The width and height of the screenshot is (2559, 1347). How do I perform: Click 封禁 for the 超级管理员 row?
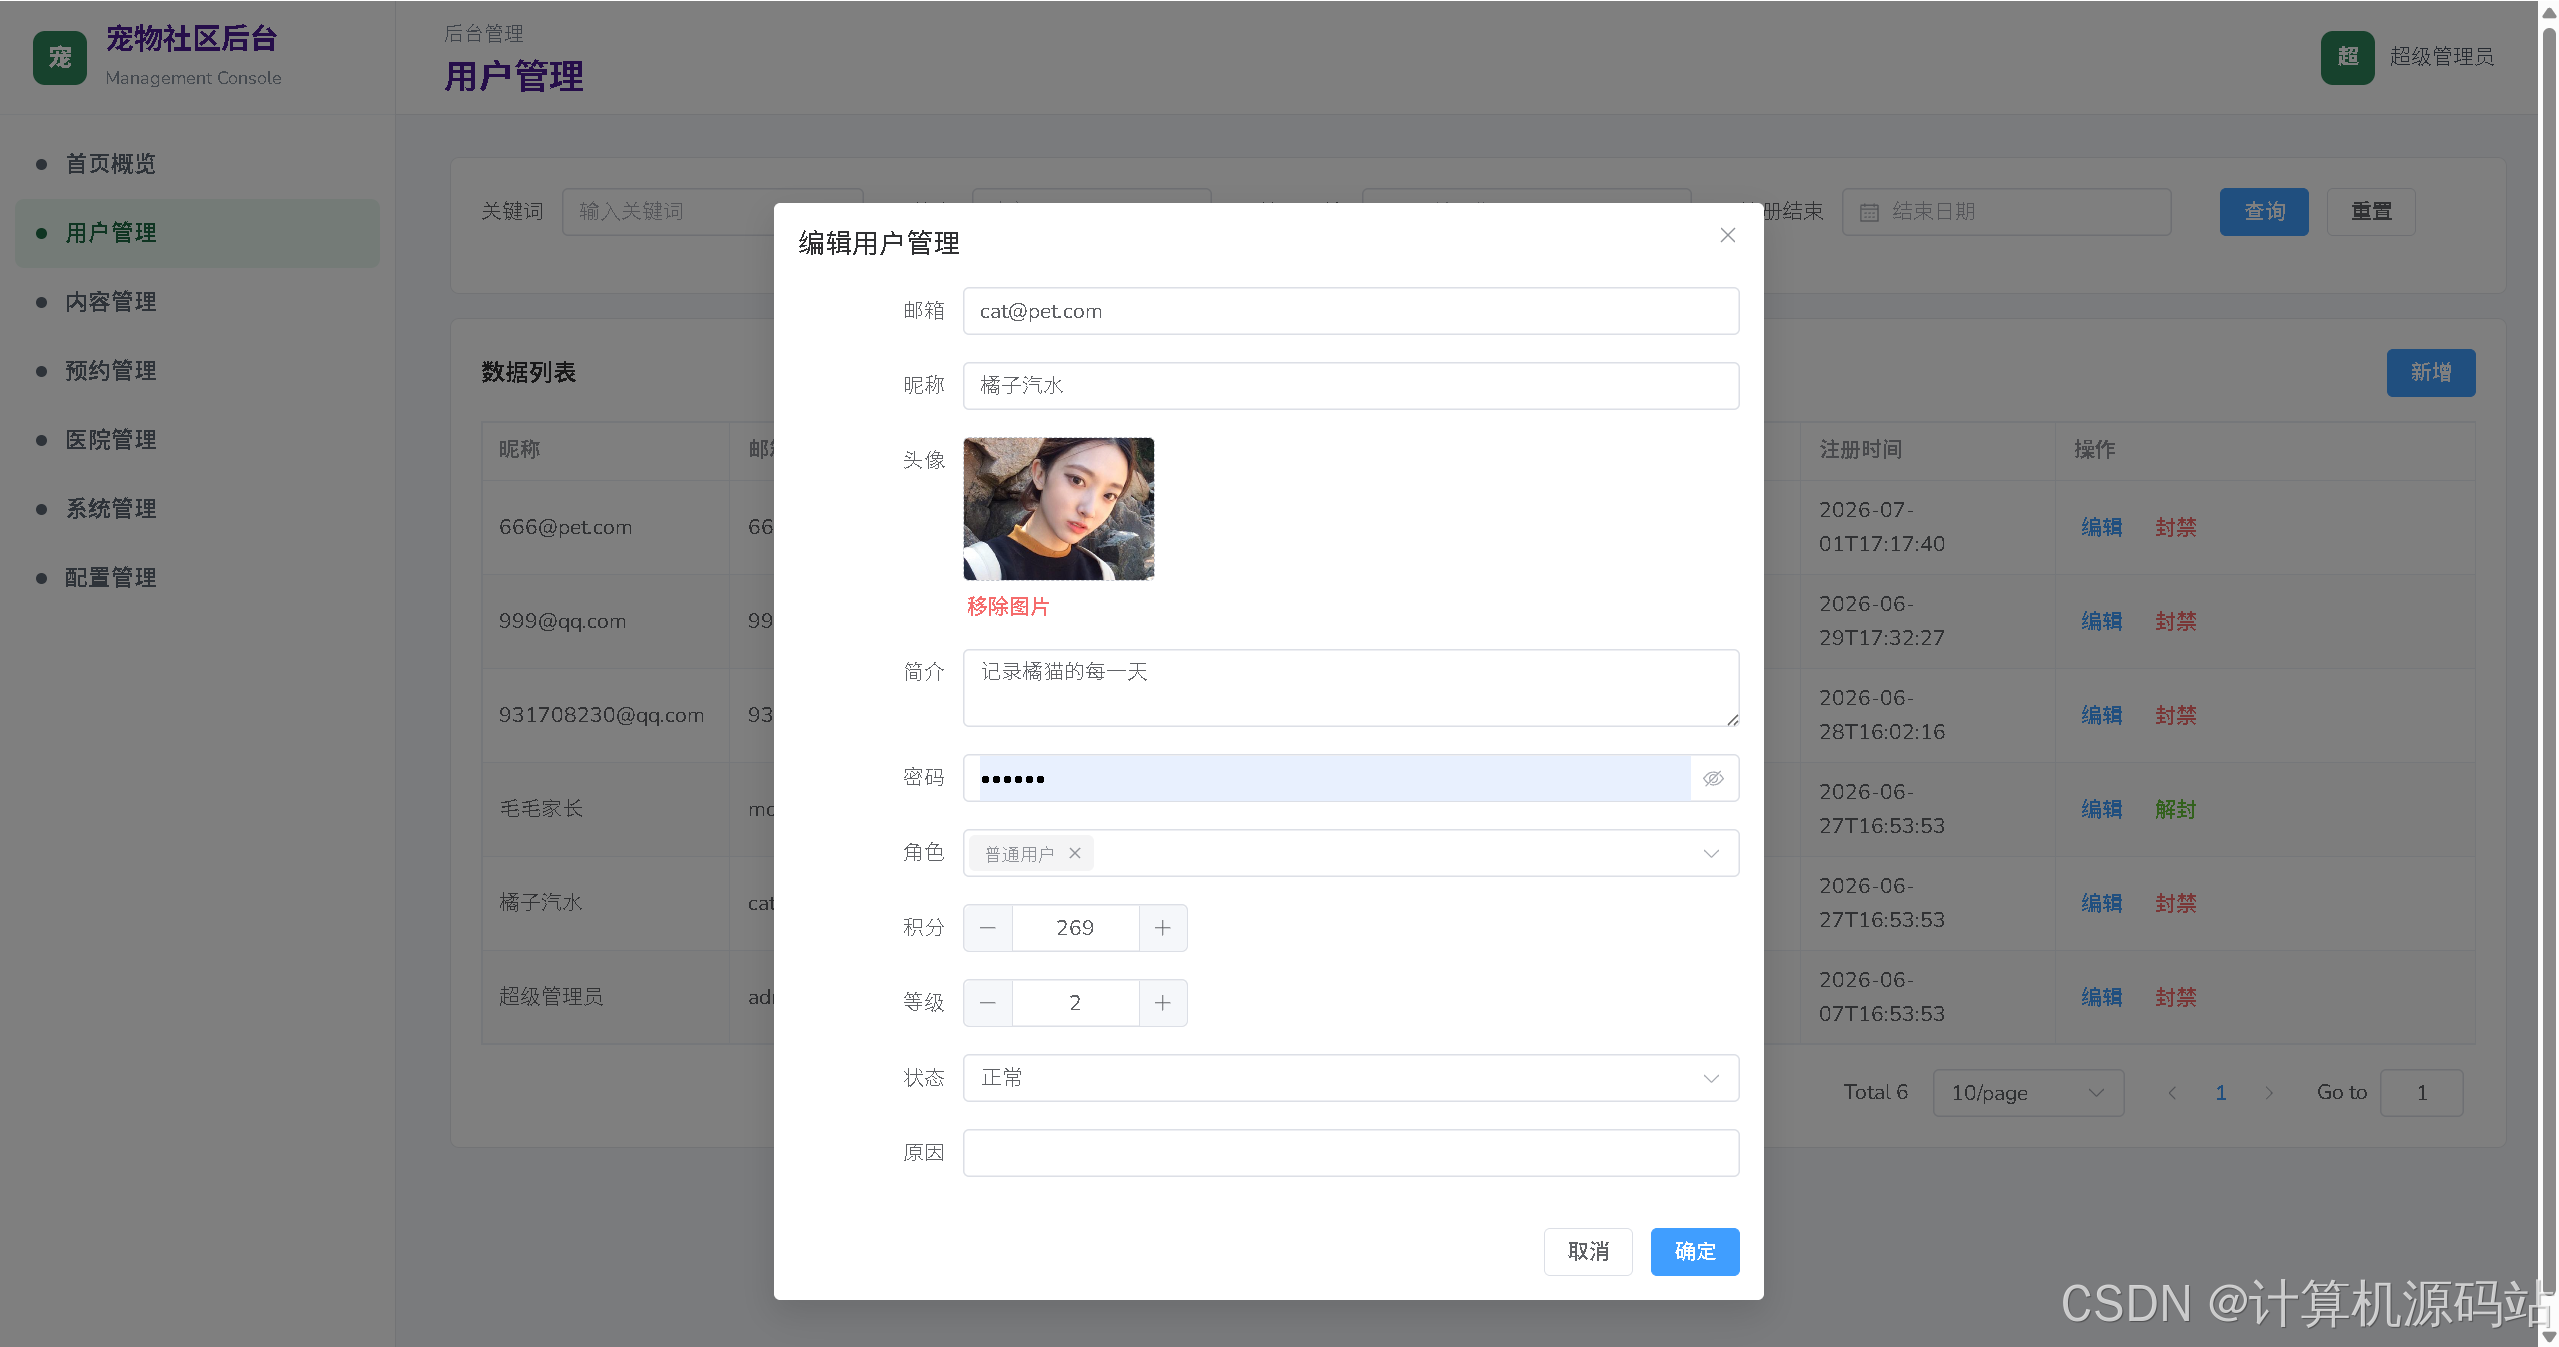tap(2175, 998)
